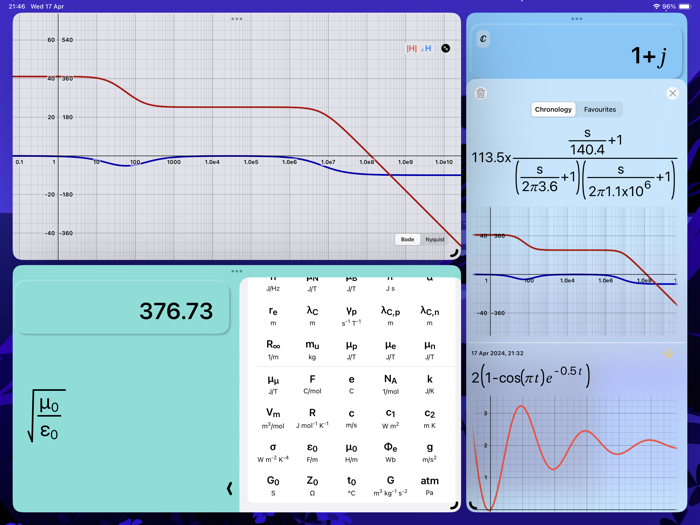Insert first radiation constant c1

point(390,418)
